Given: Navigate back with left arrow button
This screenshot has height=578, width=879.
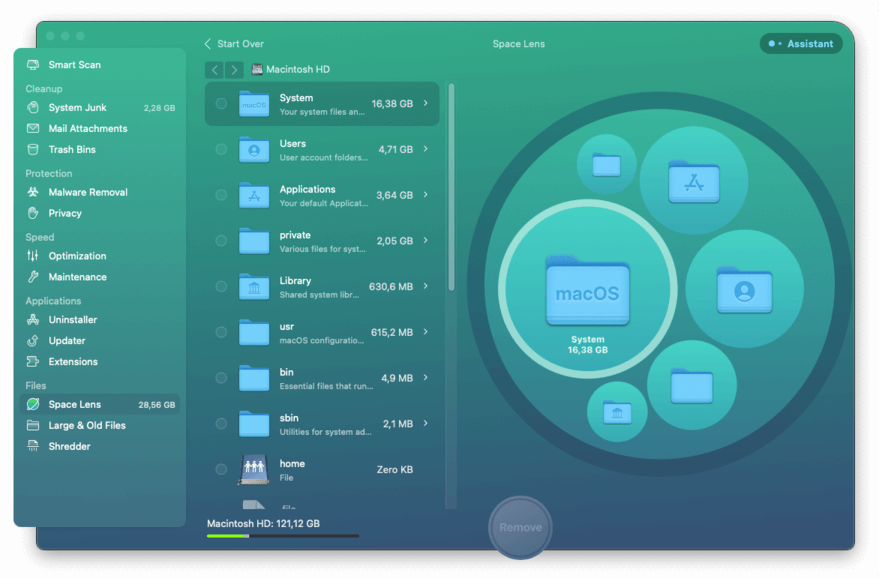Looking at the screenshot, I should 214,70.
